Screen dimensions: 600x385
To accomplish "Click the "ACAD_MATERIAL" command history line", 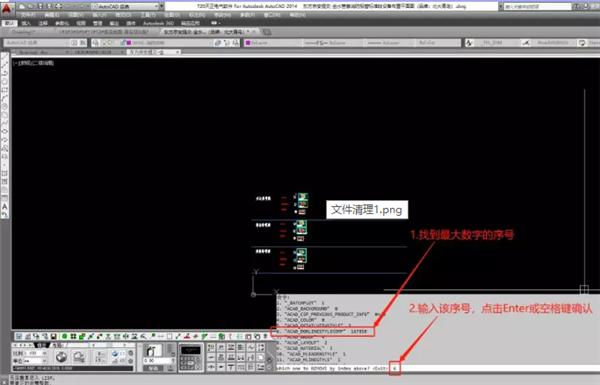I will [x=305, y=349].
